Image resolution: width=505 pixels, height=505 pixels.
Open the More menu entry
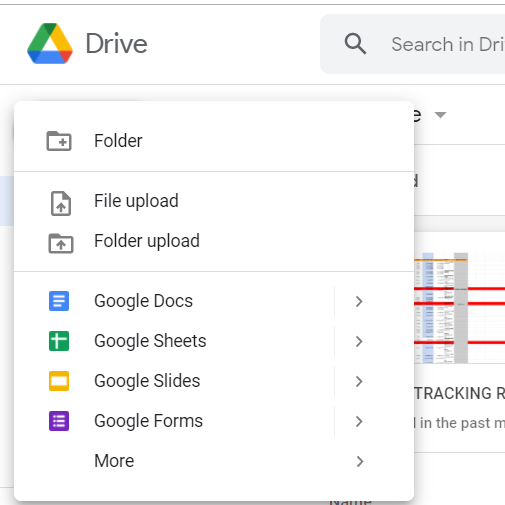[214, 461]
